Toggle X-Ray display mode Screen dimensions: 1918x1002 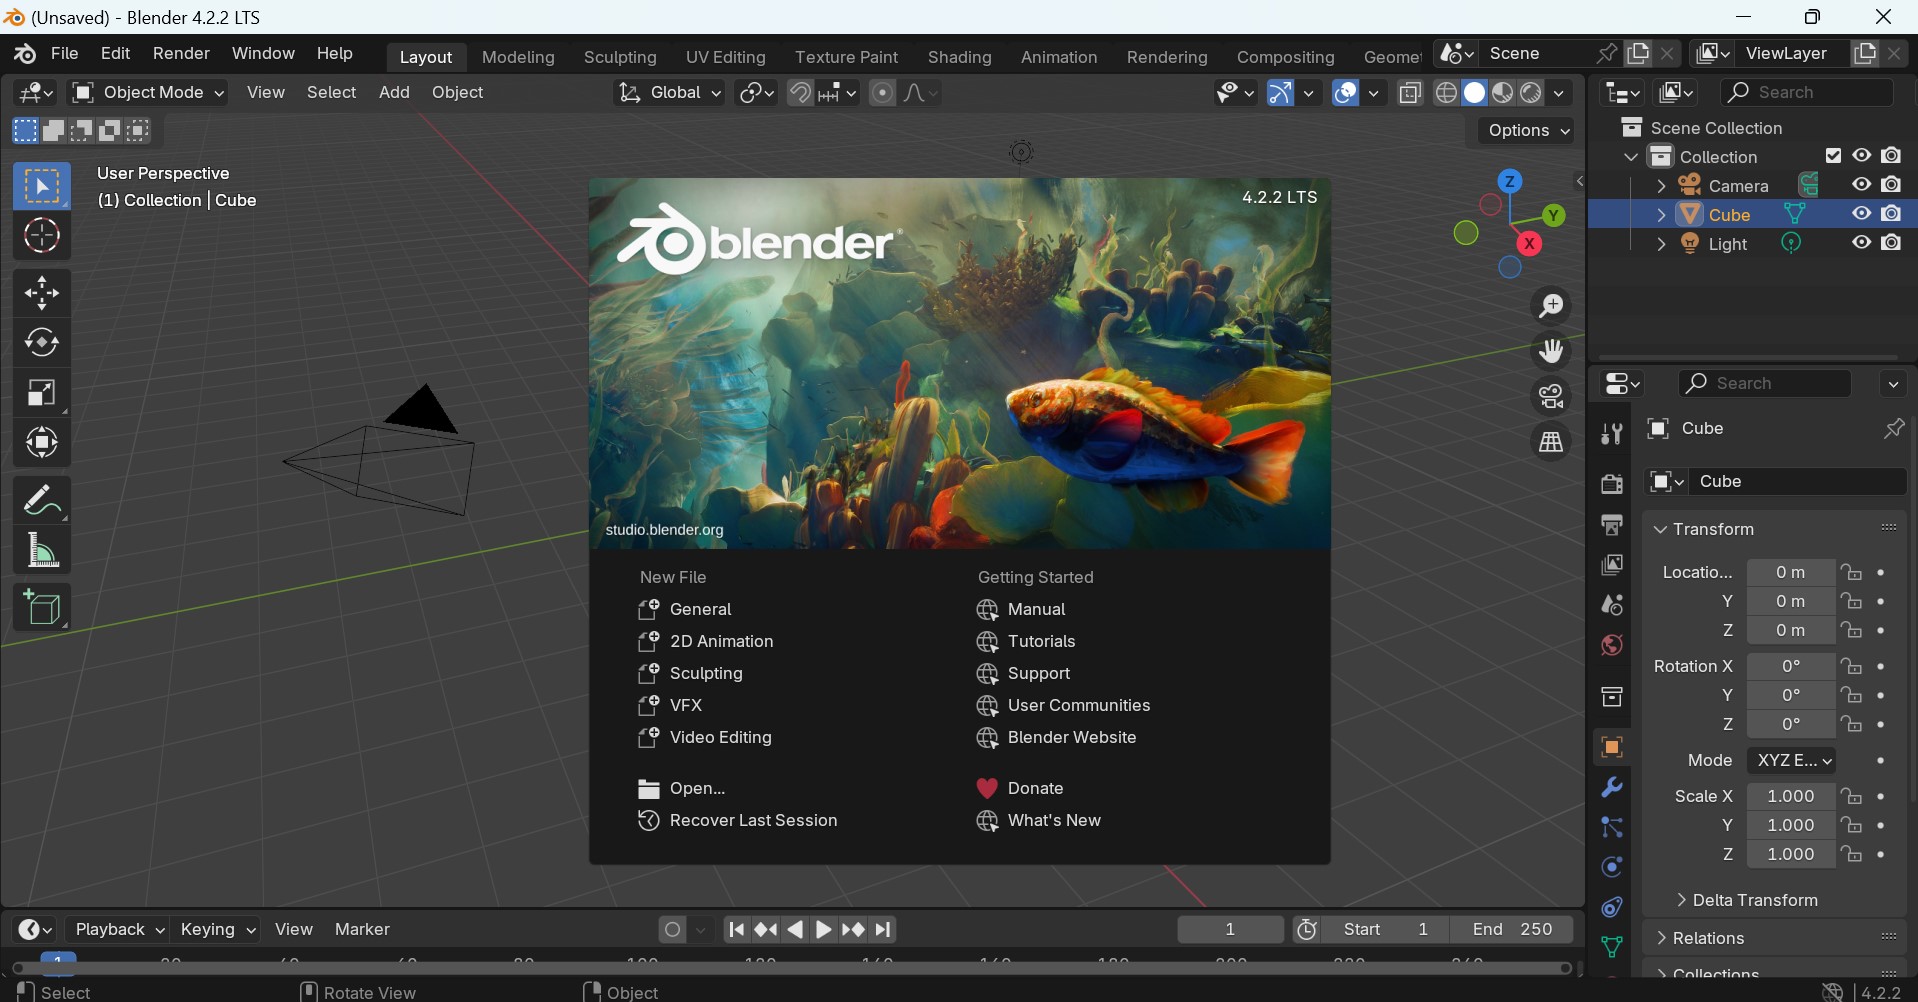pos(1411,93)
